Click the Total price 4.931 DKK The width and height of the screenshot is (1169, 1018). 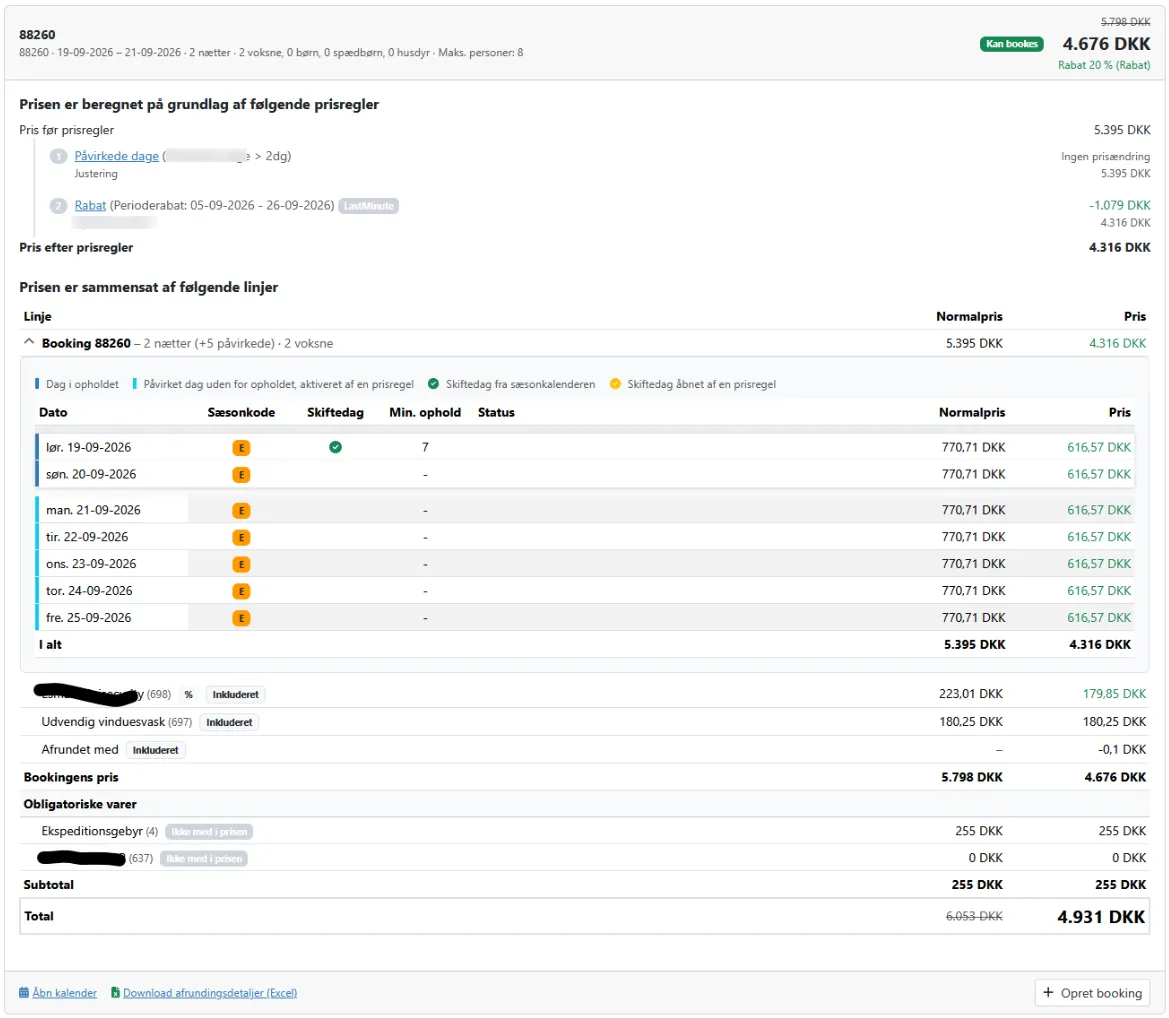tap(1100, 917)
